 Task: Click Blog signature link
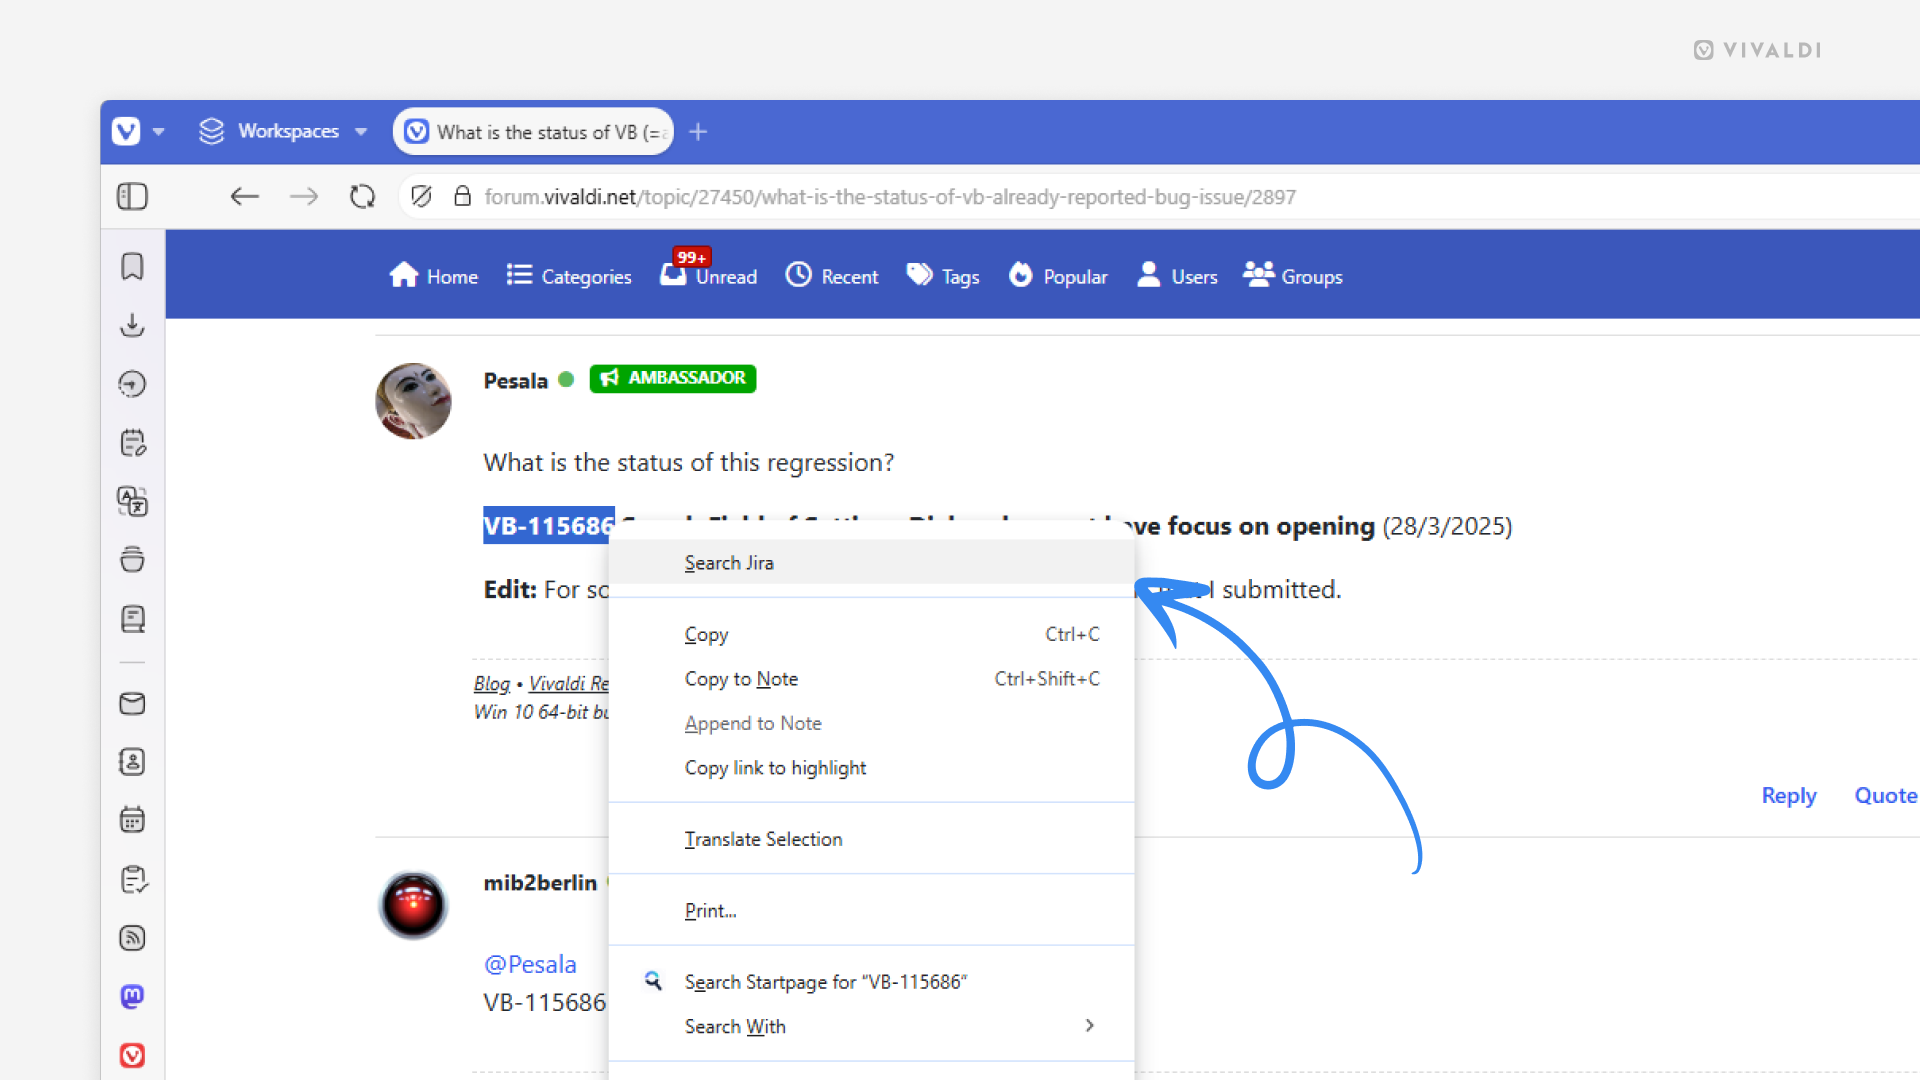click(491, 683)
